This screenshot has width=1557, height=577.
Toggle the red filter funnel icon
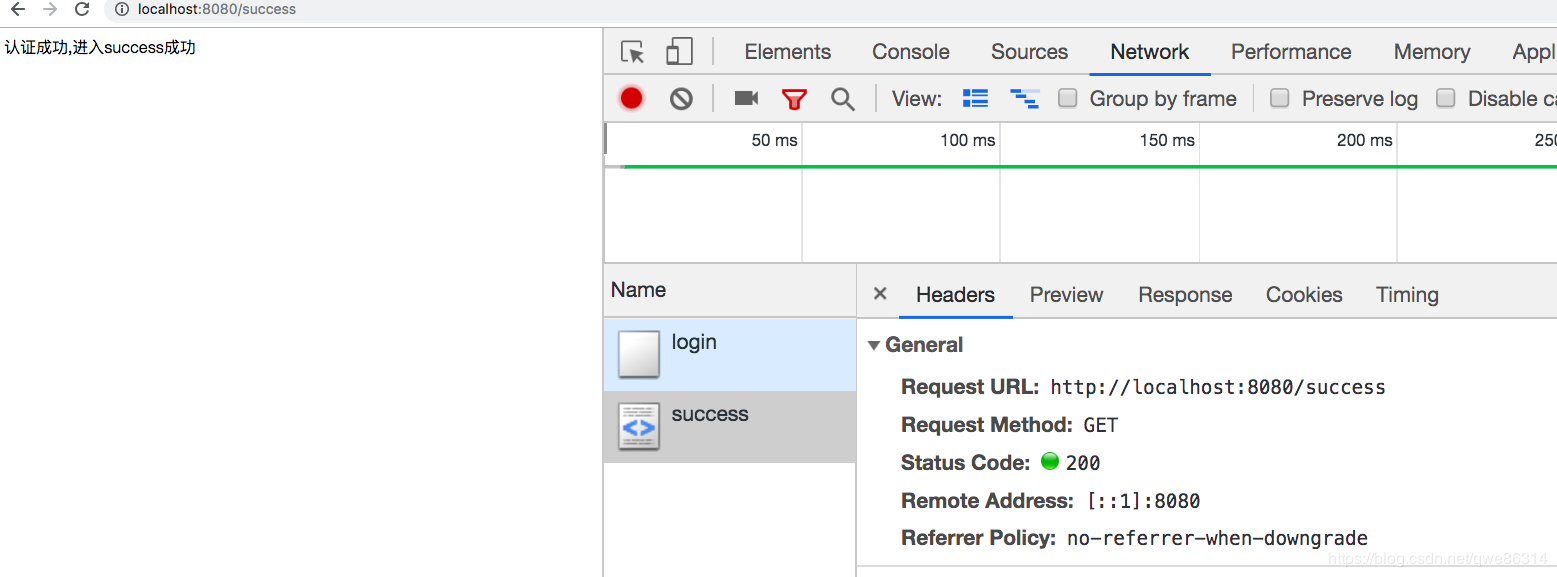[794, 98]
